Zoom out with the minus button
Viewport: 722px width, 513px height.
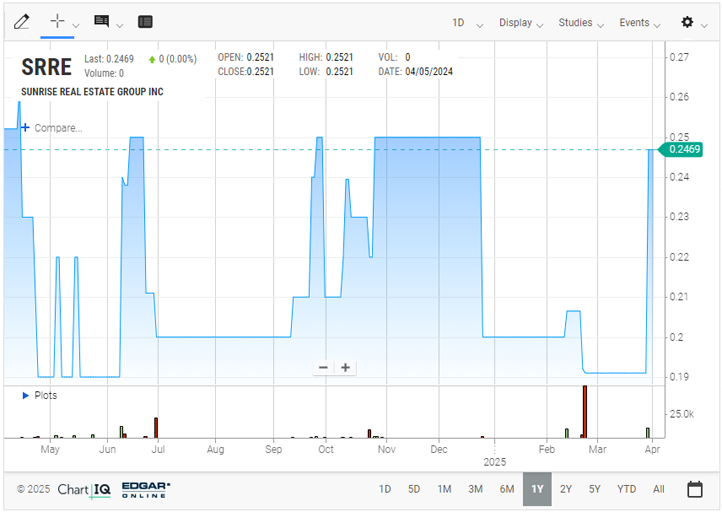coord(323,367)
